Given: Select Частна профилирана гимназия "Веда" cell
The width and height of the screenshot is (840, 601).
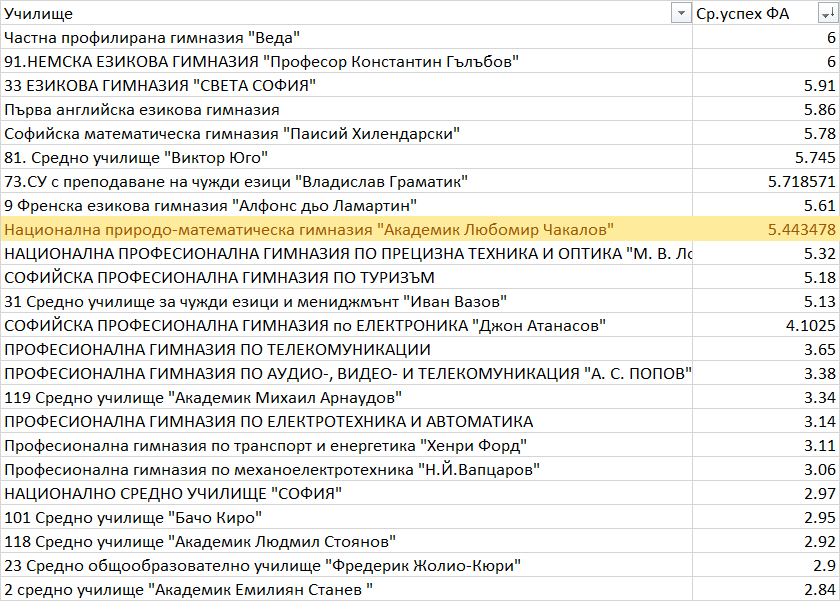Looking at the screenshot, I should click(152, 37).
